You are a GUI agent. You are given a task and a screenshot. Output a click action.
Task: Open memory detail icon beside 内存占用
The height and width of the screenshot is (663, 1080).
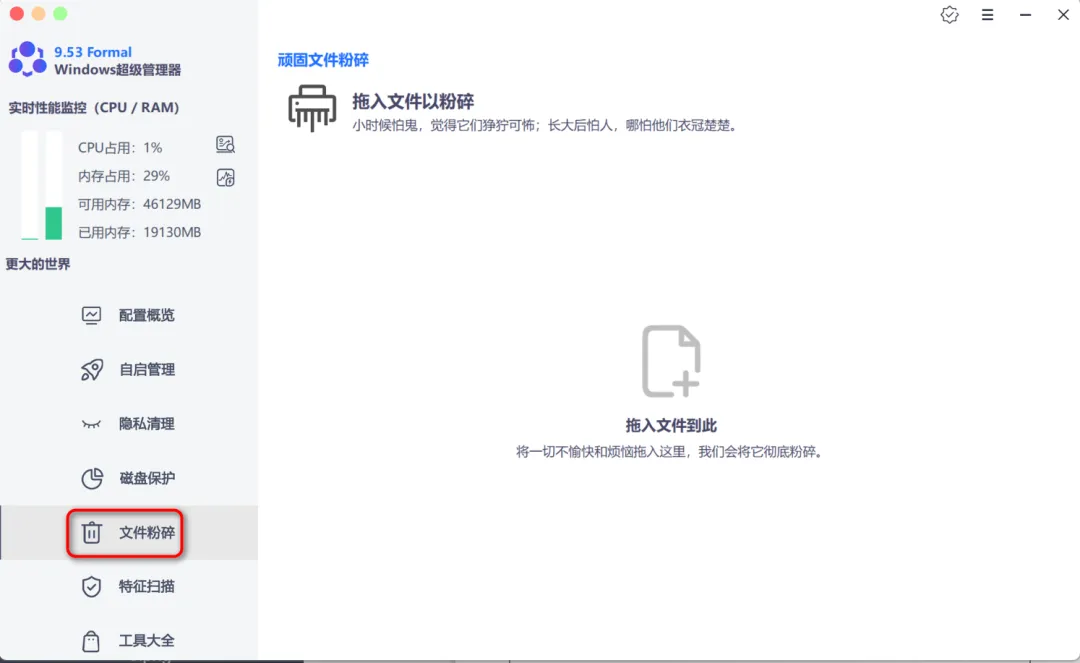[225, 178]
